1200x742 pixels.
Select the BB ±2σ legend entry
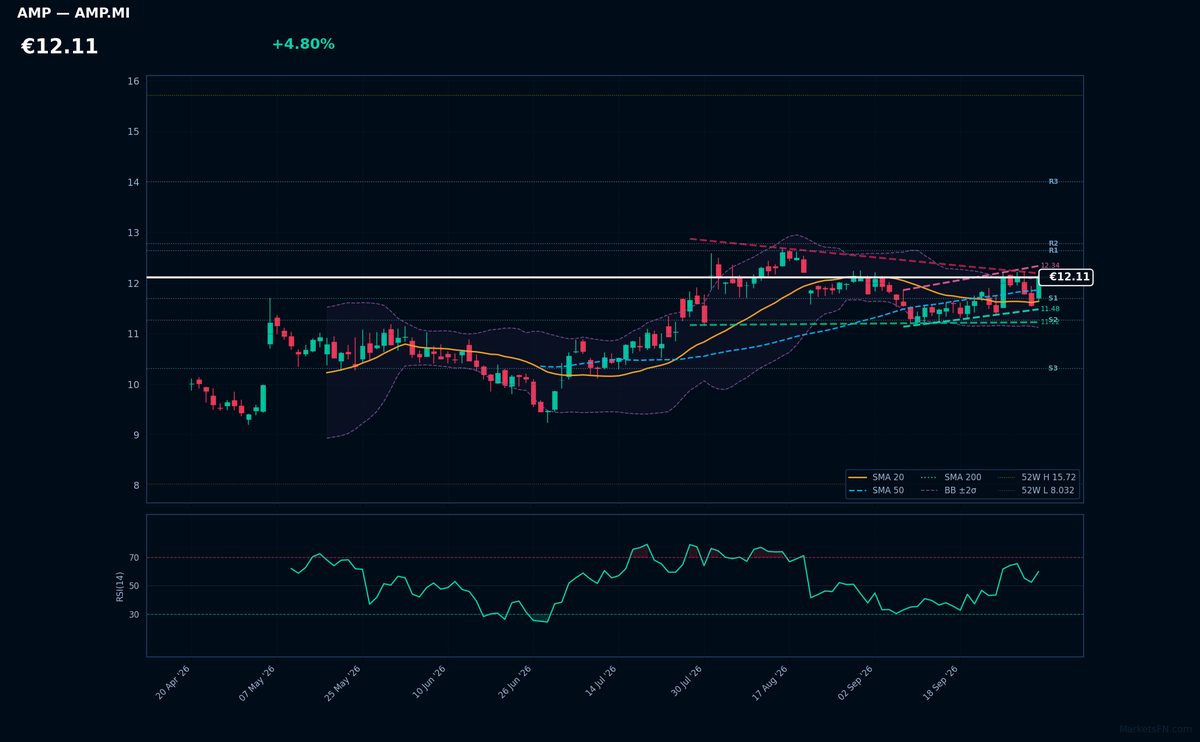[x=951, y=491]
